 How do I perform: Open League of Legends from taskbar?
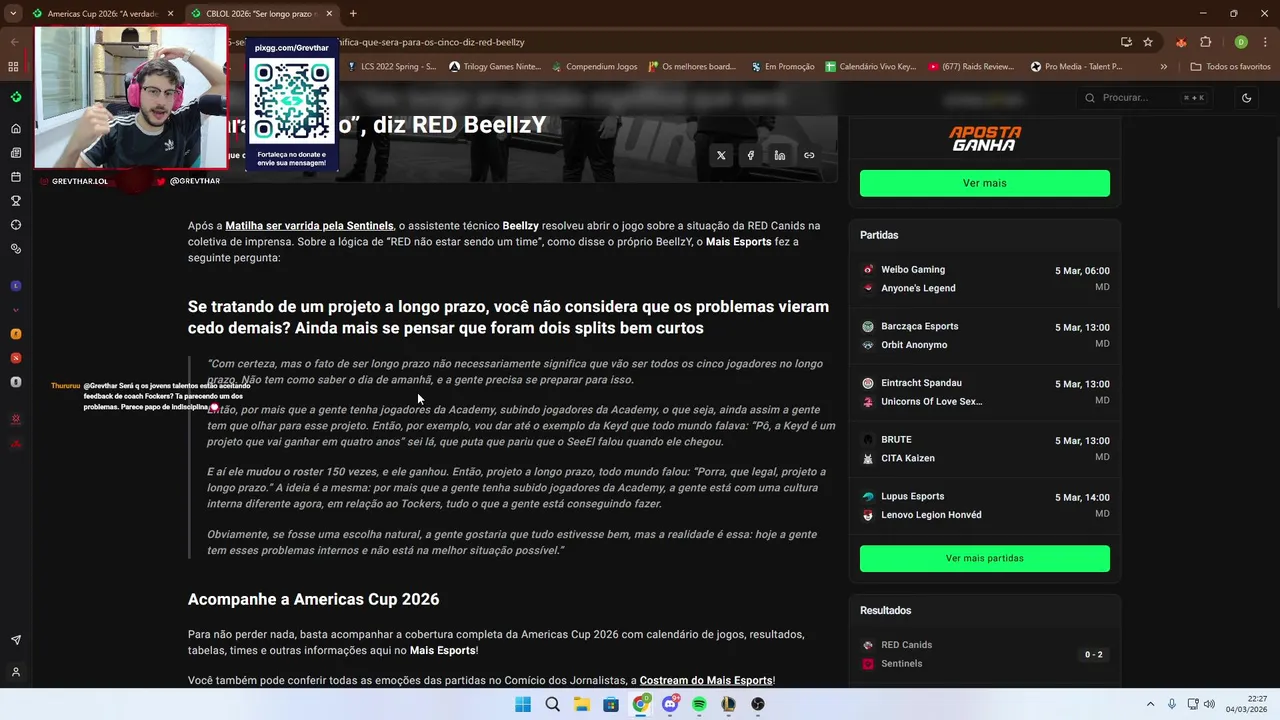pyautogui.click(x=728, y=704)
